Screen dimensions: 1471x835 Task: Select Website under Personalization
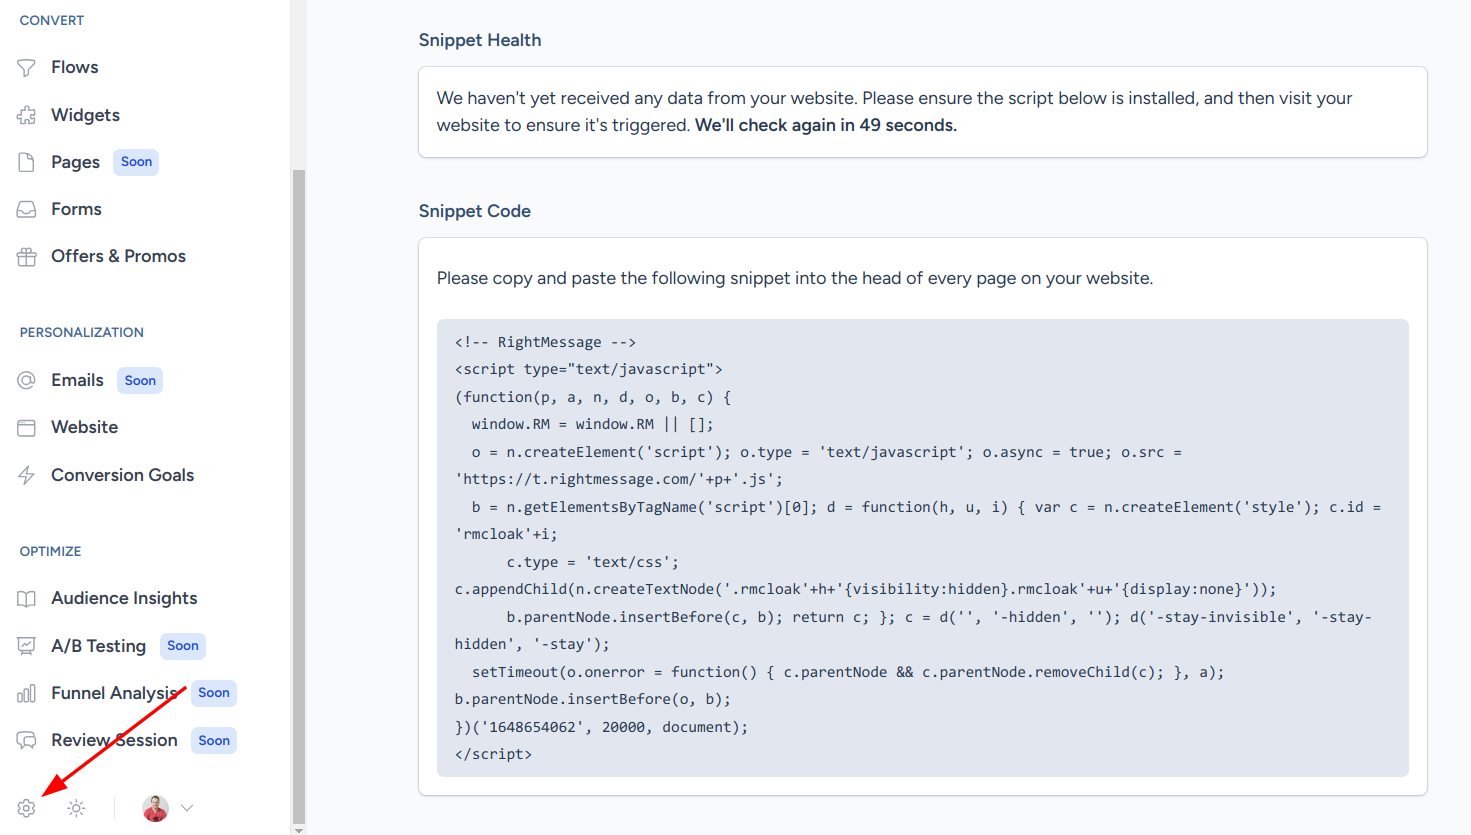point(84,427)
